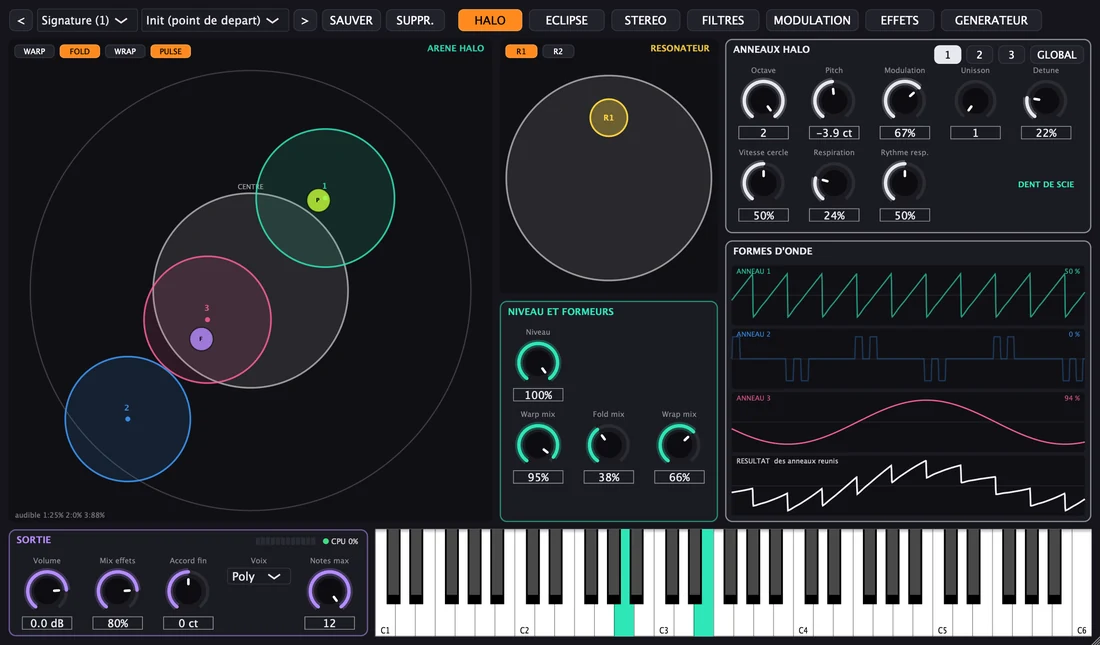Image resolution: width=1100 pixels, height=645 pixels.
Task: Select ring 3 in Anneaux Halo
Action: coord(1011,54)
